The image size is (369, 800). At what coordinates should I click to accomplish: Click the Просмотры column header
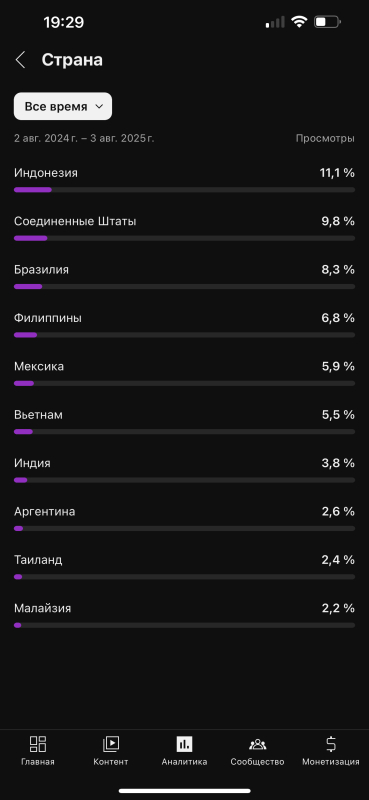325,138
